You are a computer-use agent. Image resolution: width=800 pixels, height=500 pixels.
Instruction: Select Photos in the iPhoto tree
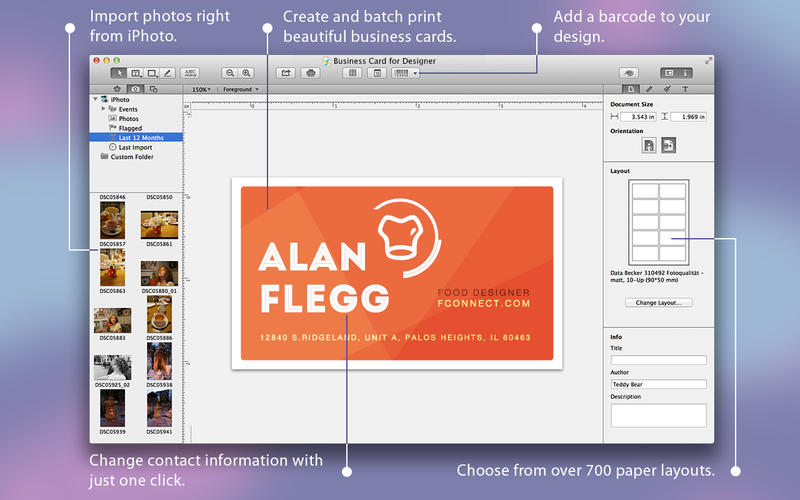(129, 118)
